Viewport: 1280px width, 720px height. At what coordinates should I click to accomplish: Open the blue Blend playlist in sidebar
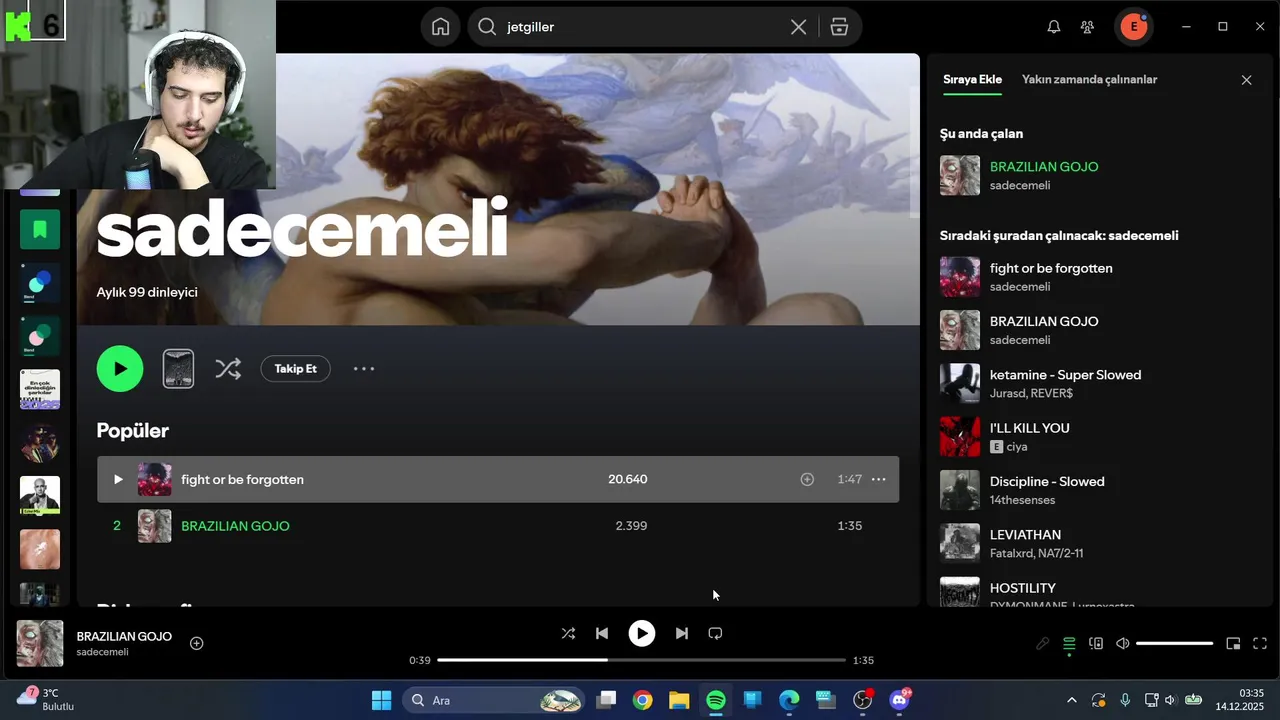(x=40, y=283)
